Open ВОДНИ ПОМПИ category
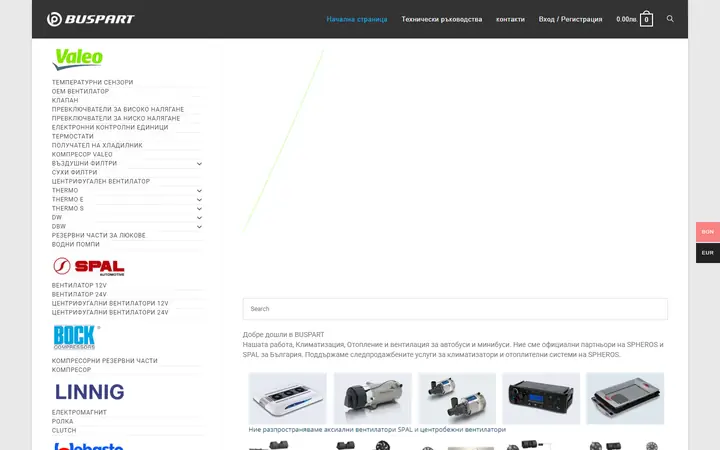This screenshot has width=720, height=450. (x=75, y=244)
